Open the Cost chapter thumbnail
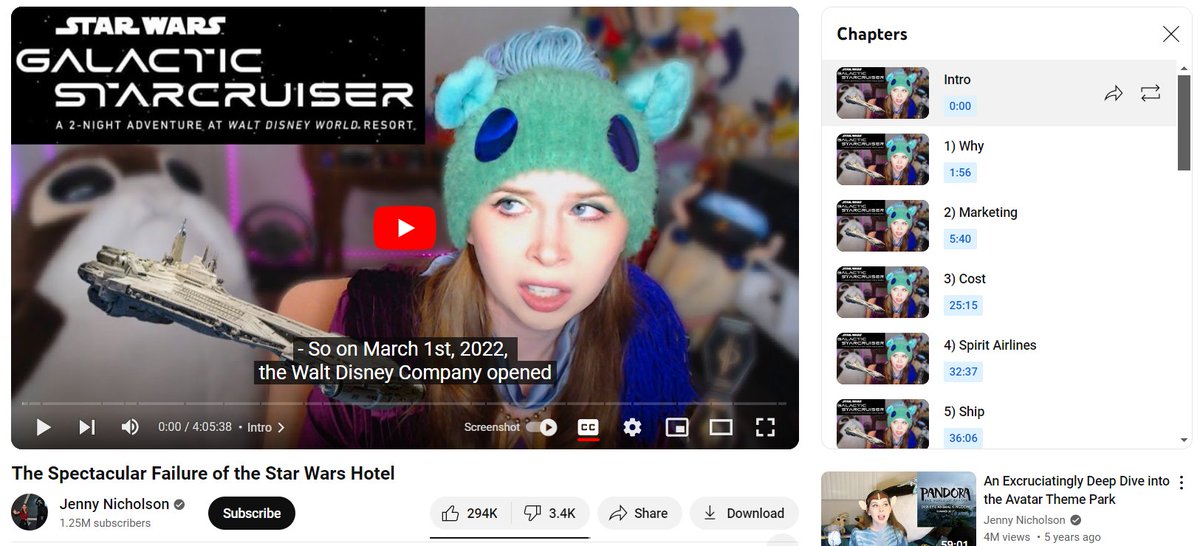Viewport: 1200px width, 546px height. point(883,292)
